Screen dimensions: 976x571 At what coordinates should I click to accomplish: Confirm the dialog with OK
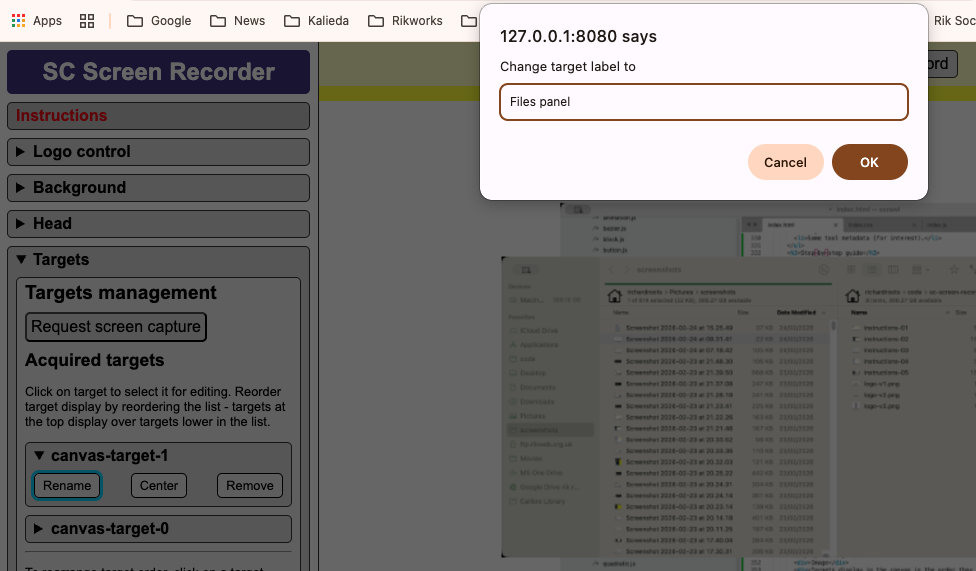click(x=870, y=162)
